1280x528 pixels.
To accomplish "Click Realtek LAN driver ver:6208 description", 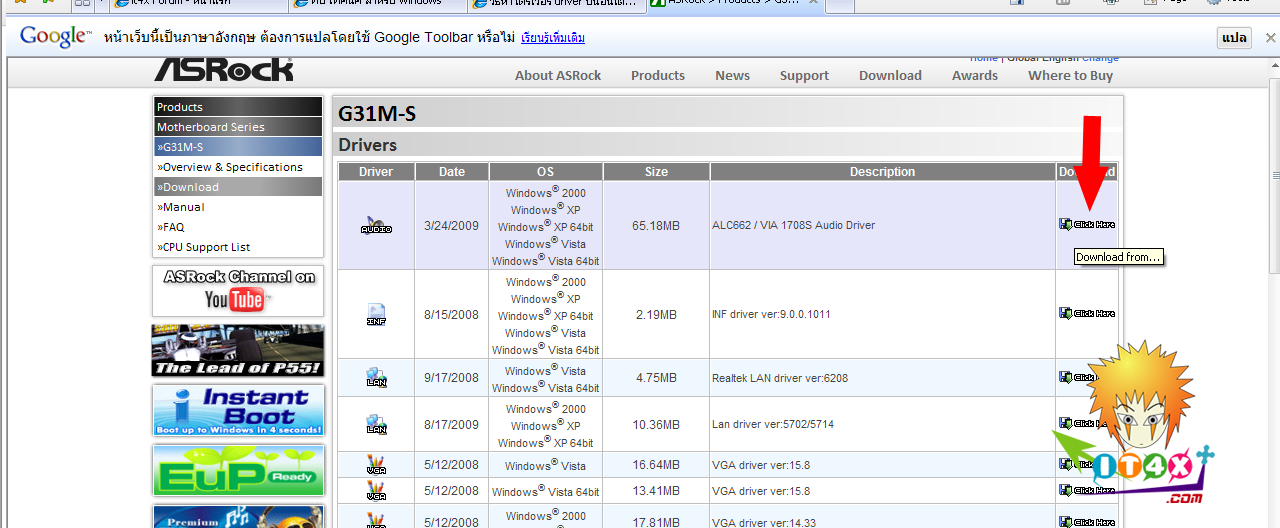I will pyautogui.click(x=780, y=379).
